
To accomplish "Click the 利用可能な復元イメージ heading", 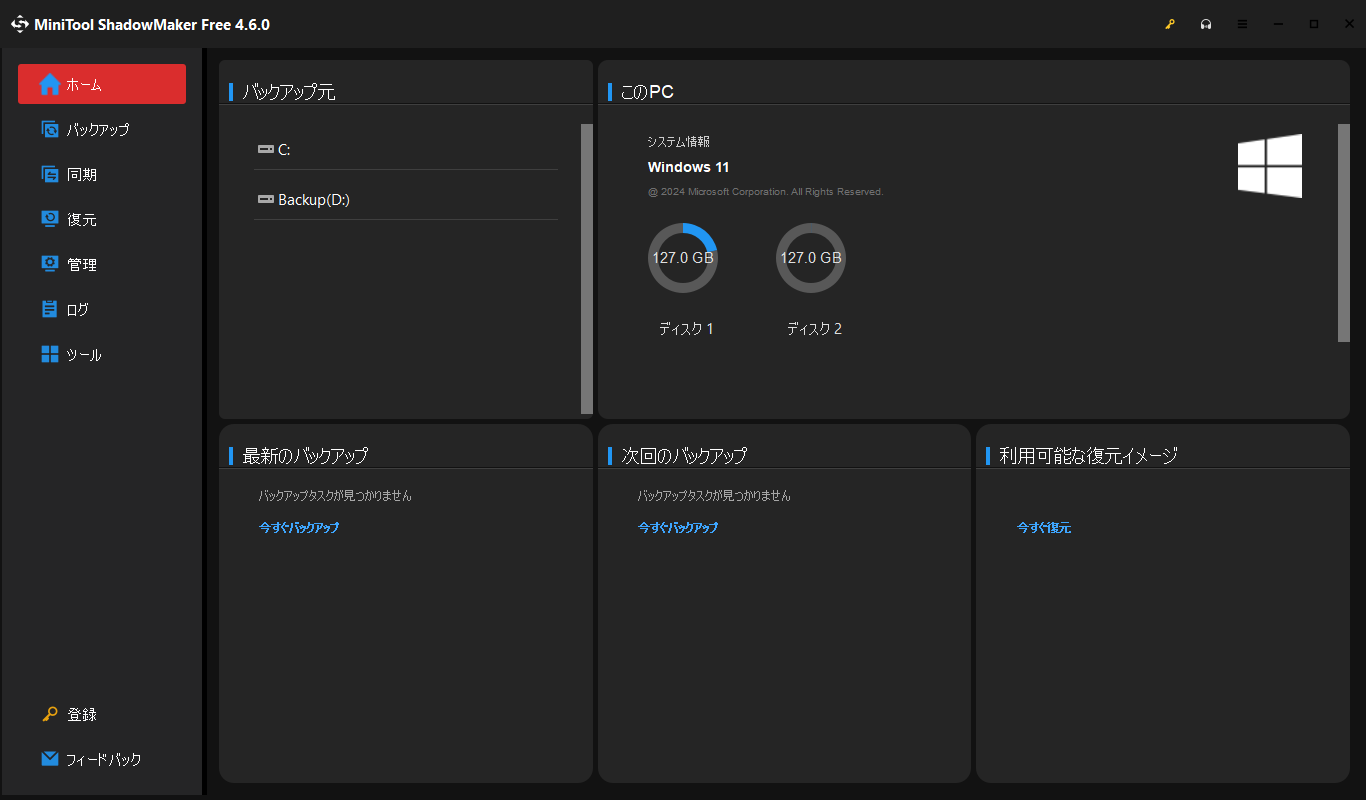I will 1089,455.
